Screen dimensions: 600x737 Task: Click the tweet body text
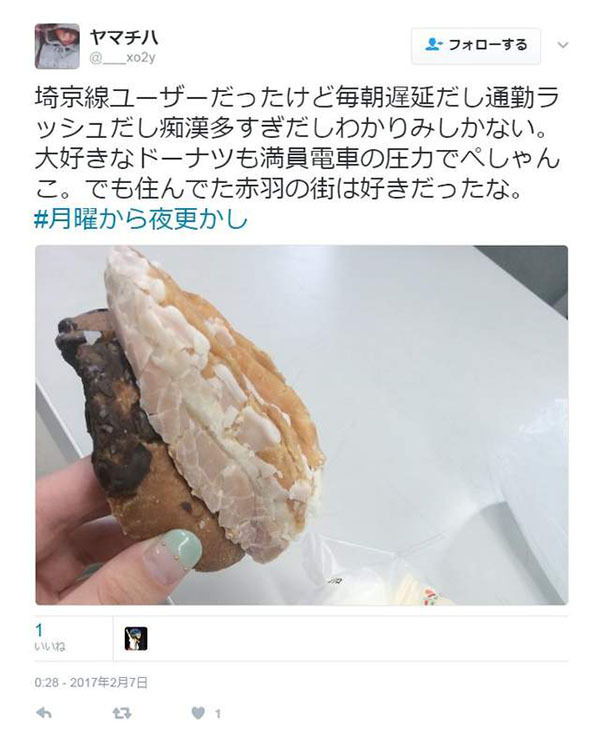tap(299, 144)
